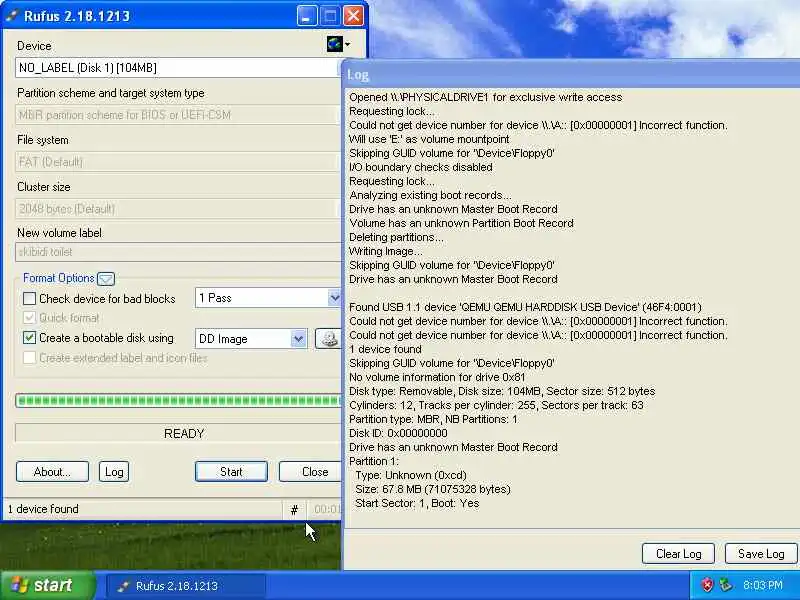Screen dimensions: 800x600
Task: Click the Close button in Rufus
Action: [x=310, y=472]
